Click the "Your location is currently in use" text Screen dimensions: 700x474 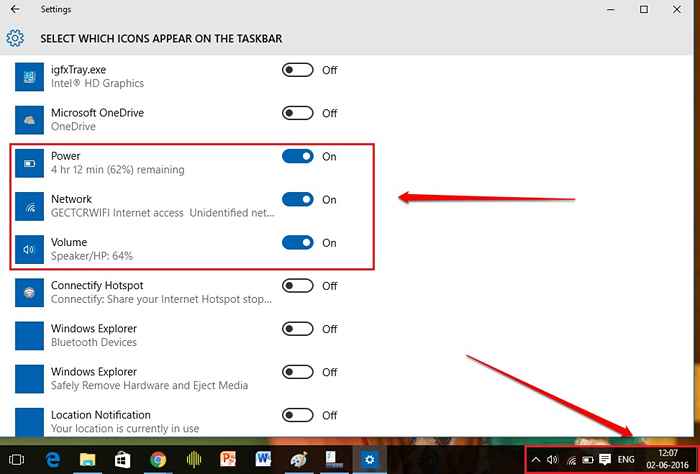125,428
